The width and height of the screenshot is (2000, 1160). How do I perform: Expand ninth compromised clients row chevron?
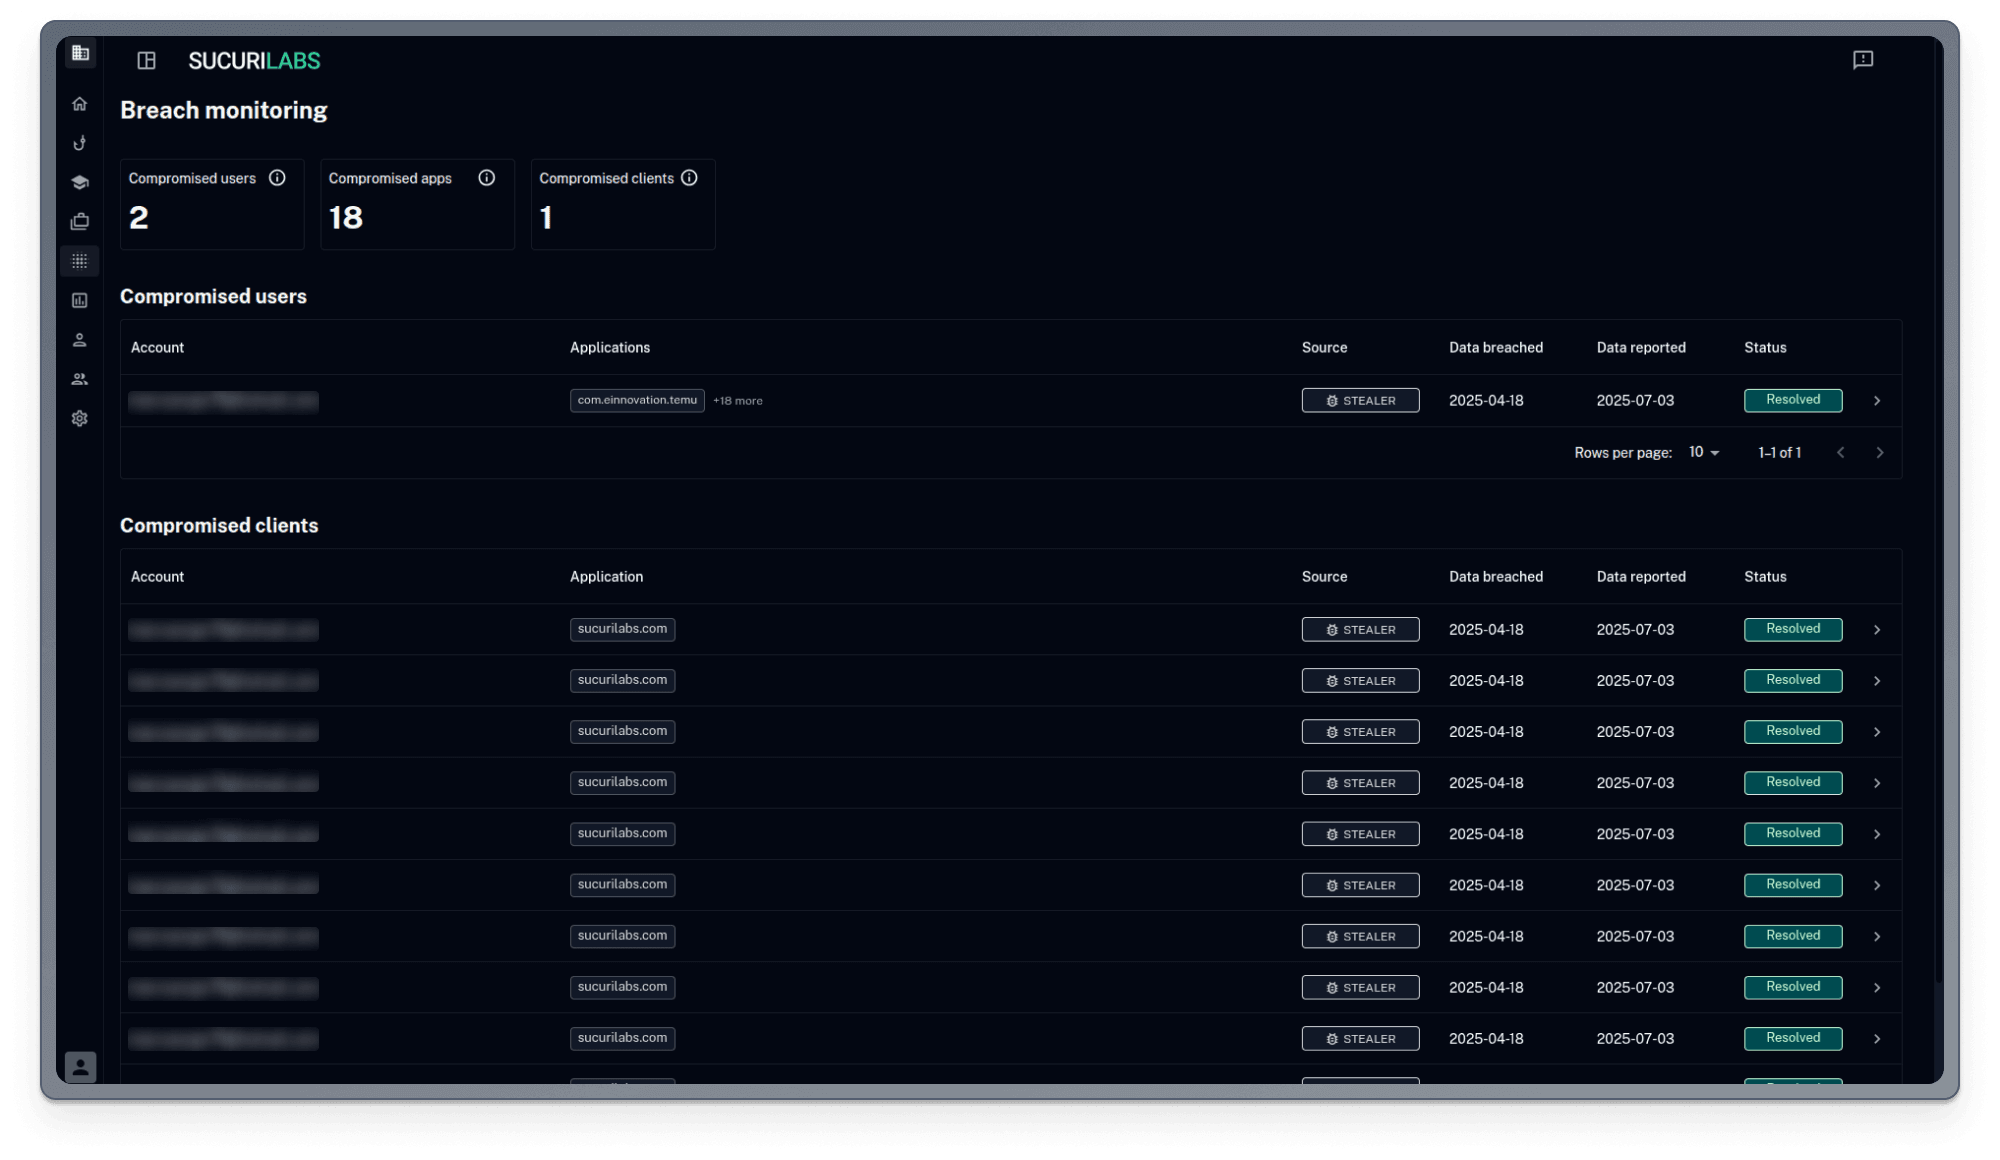(1877, 1039)
